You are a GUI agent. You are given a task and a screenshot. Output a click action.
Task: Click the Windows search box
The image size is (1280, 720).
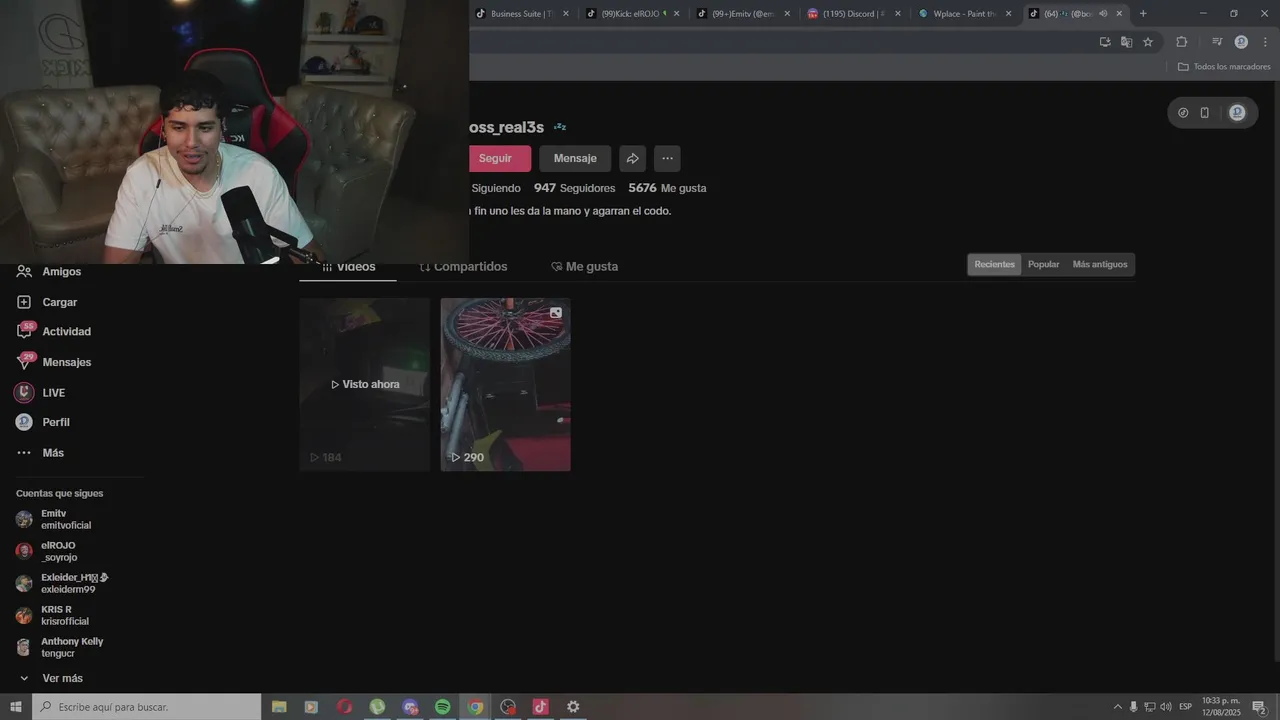[147, 707]
